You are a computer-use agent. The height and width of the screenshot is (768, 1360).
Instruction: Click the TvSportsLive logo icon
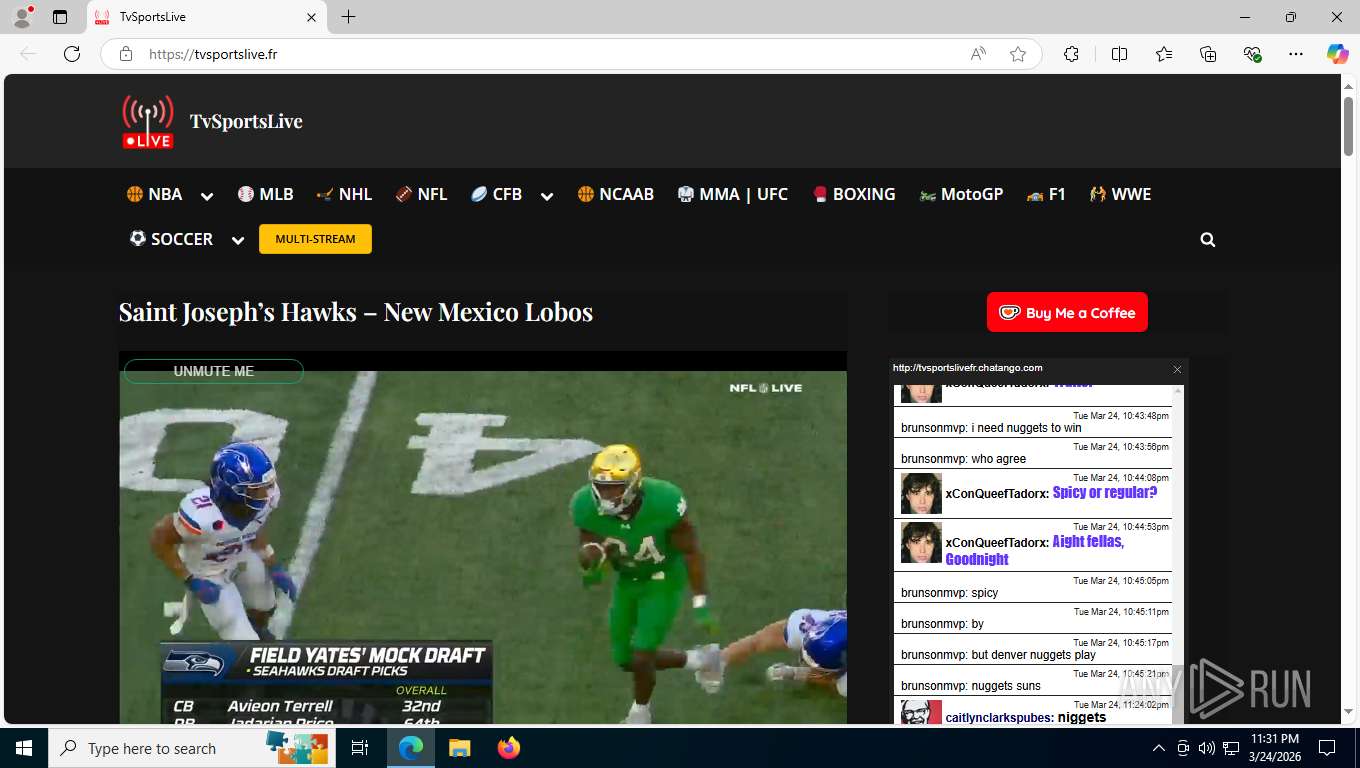coord(148,122)
